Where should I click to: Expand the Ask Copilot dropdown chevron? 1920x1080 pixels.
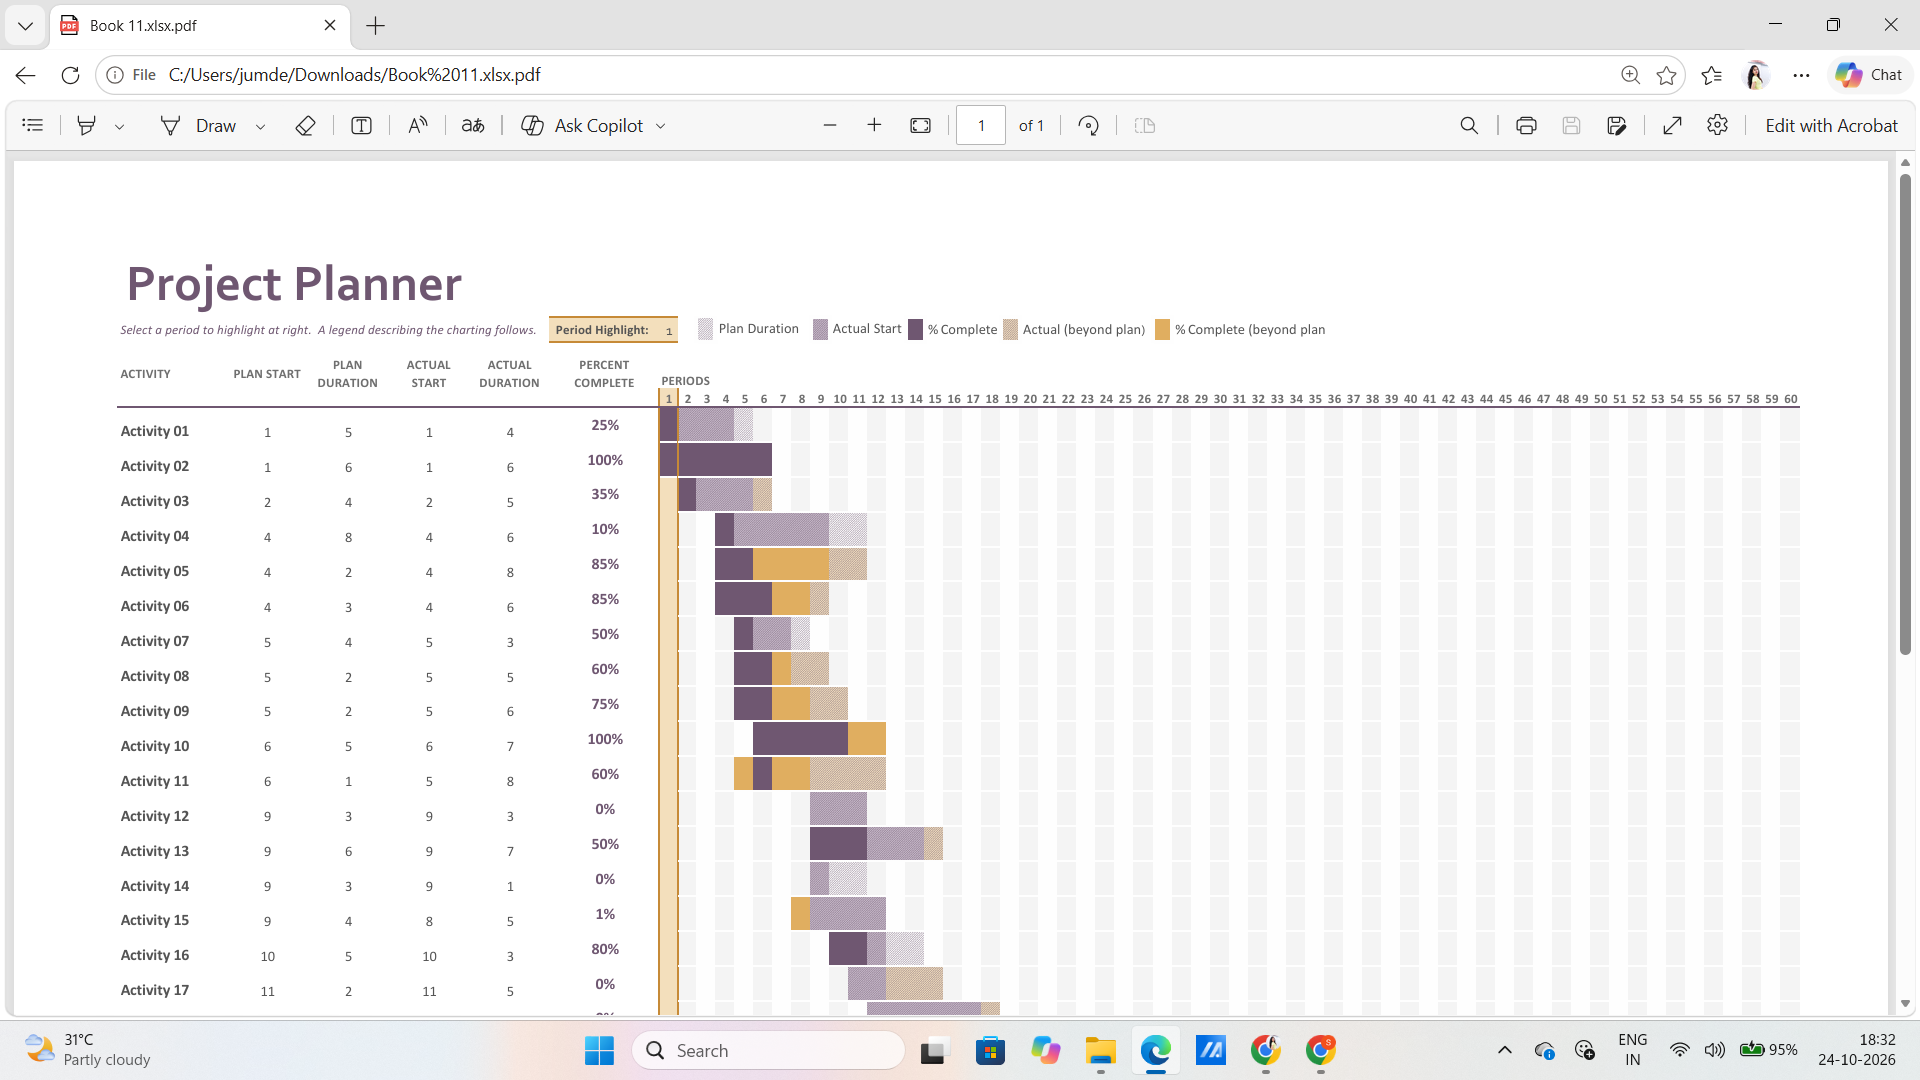tap(660, 126)
